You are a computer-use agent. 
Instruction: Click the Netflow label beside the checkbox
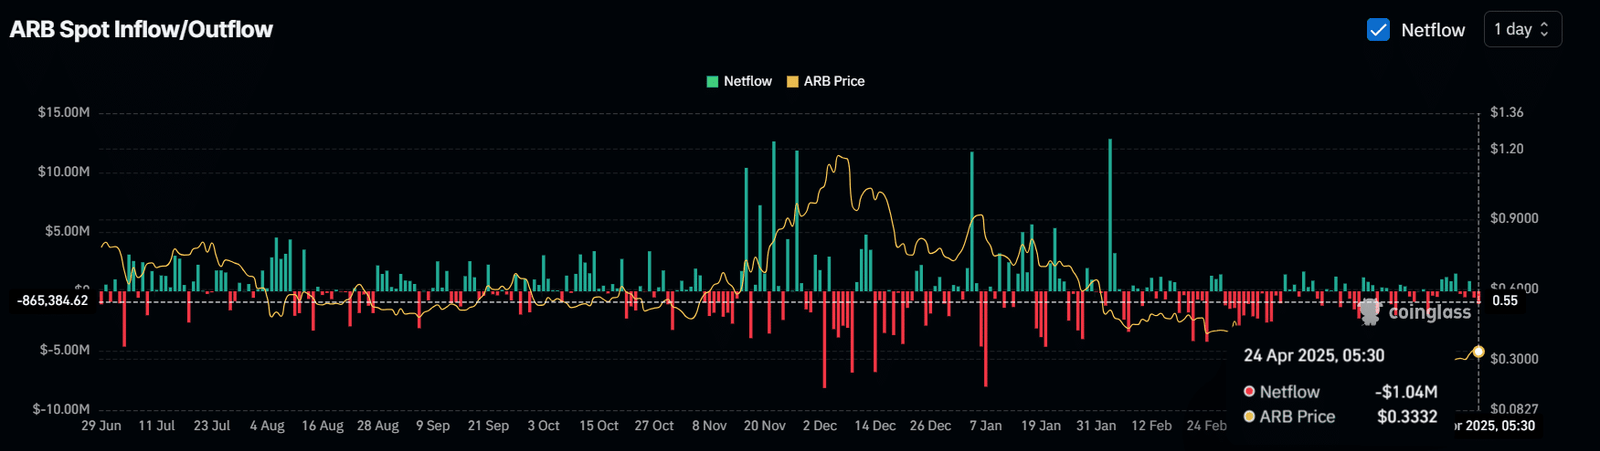(x=1432, y=30)
